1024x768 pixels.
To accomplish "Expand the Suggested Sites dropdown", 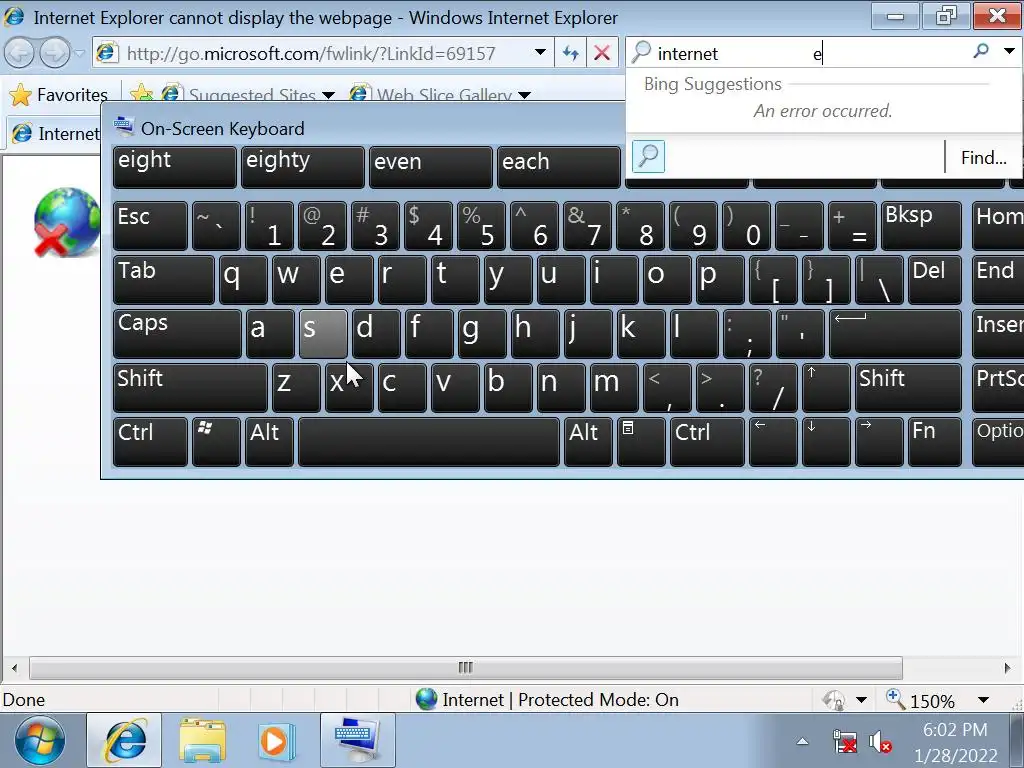I will (328, 95).
